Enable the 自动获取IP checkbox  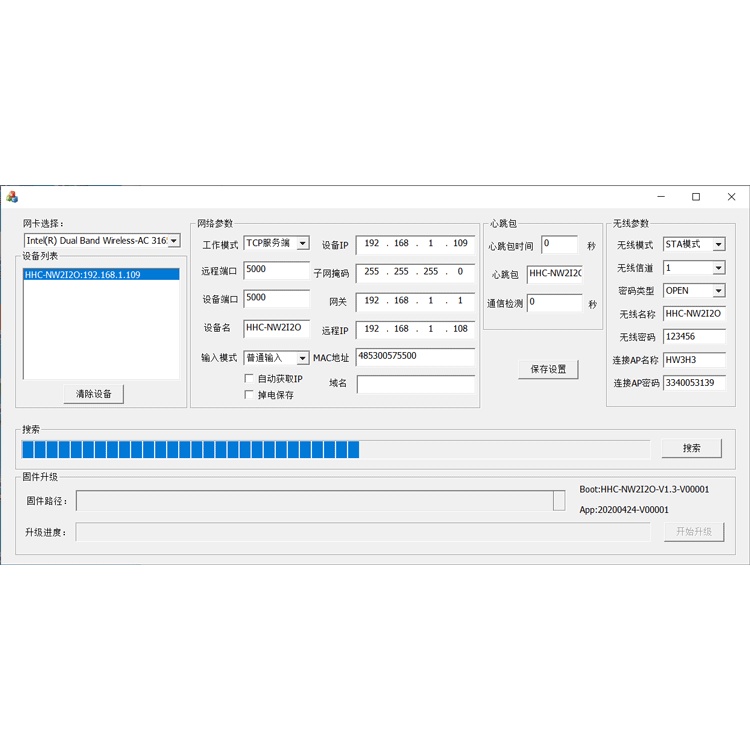tap(249, 379)
